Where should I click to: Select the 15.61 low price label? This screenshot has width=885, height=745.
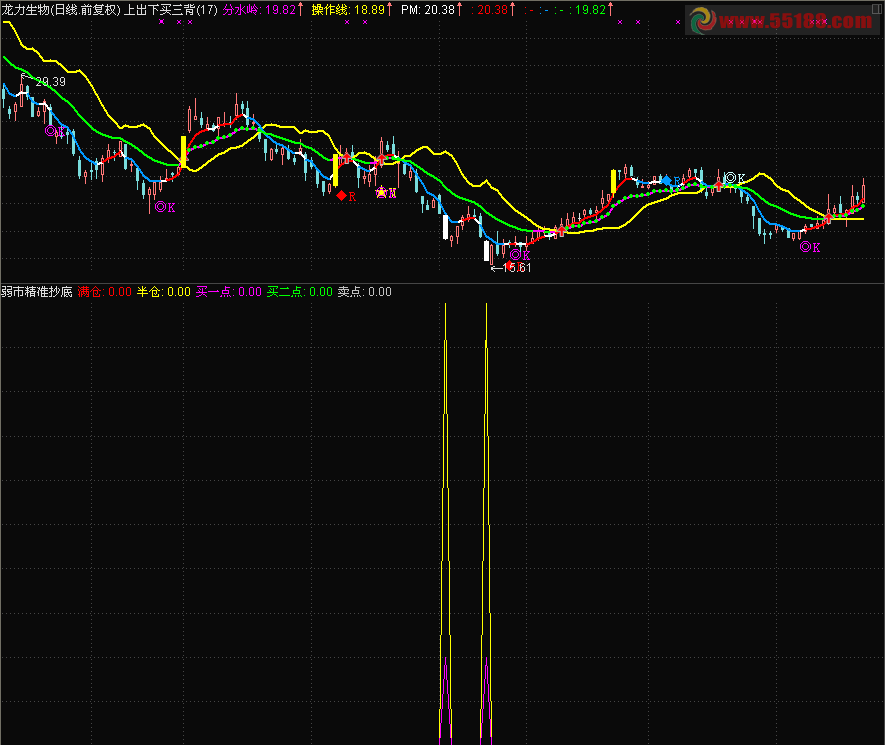[x=516, y=268]
